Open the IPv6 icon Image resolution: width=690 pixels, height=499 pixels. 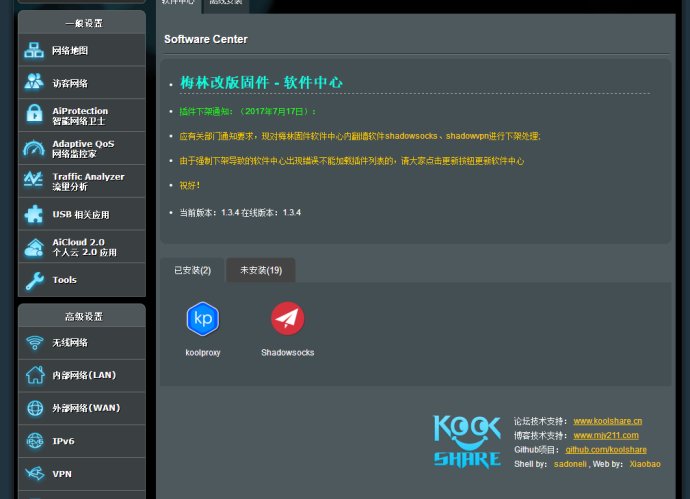(35, 441)
